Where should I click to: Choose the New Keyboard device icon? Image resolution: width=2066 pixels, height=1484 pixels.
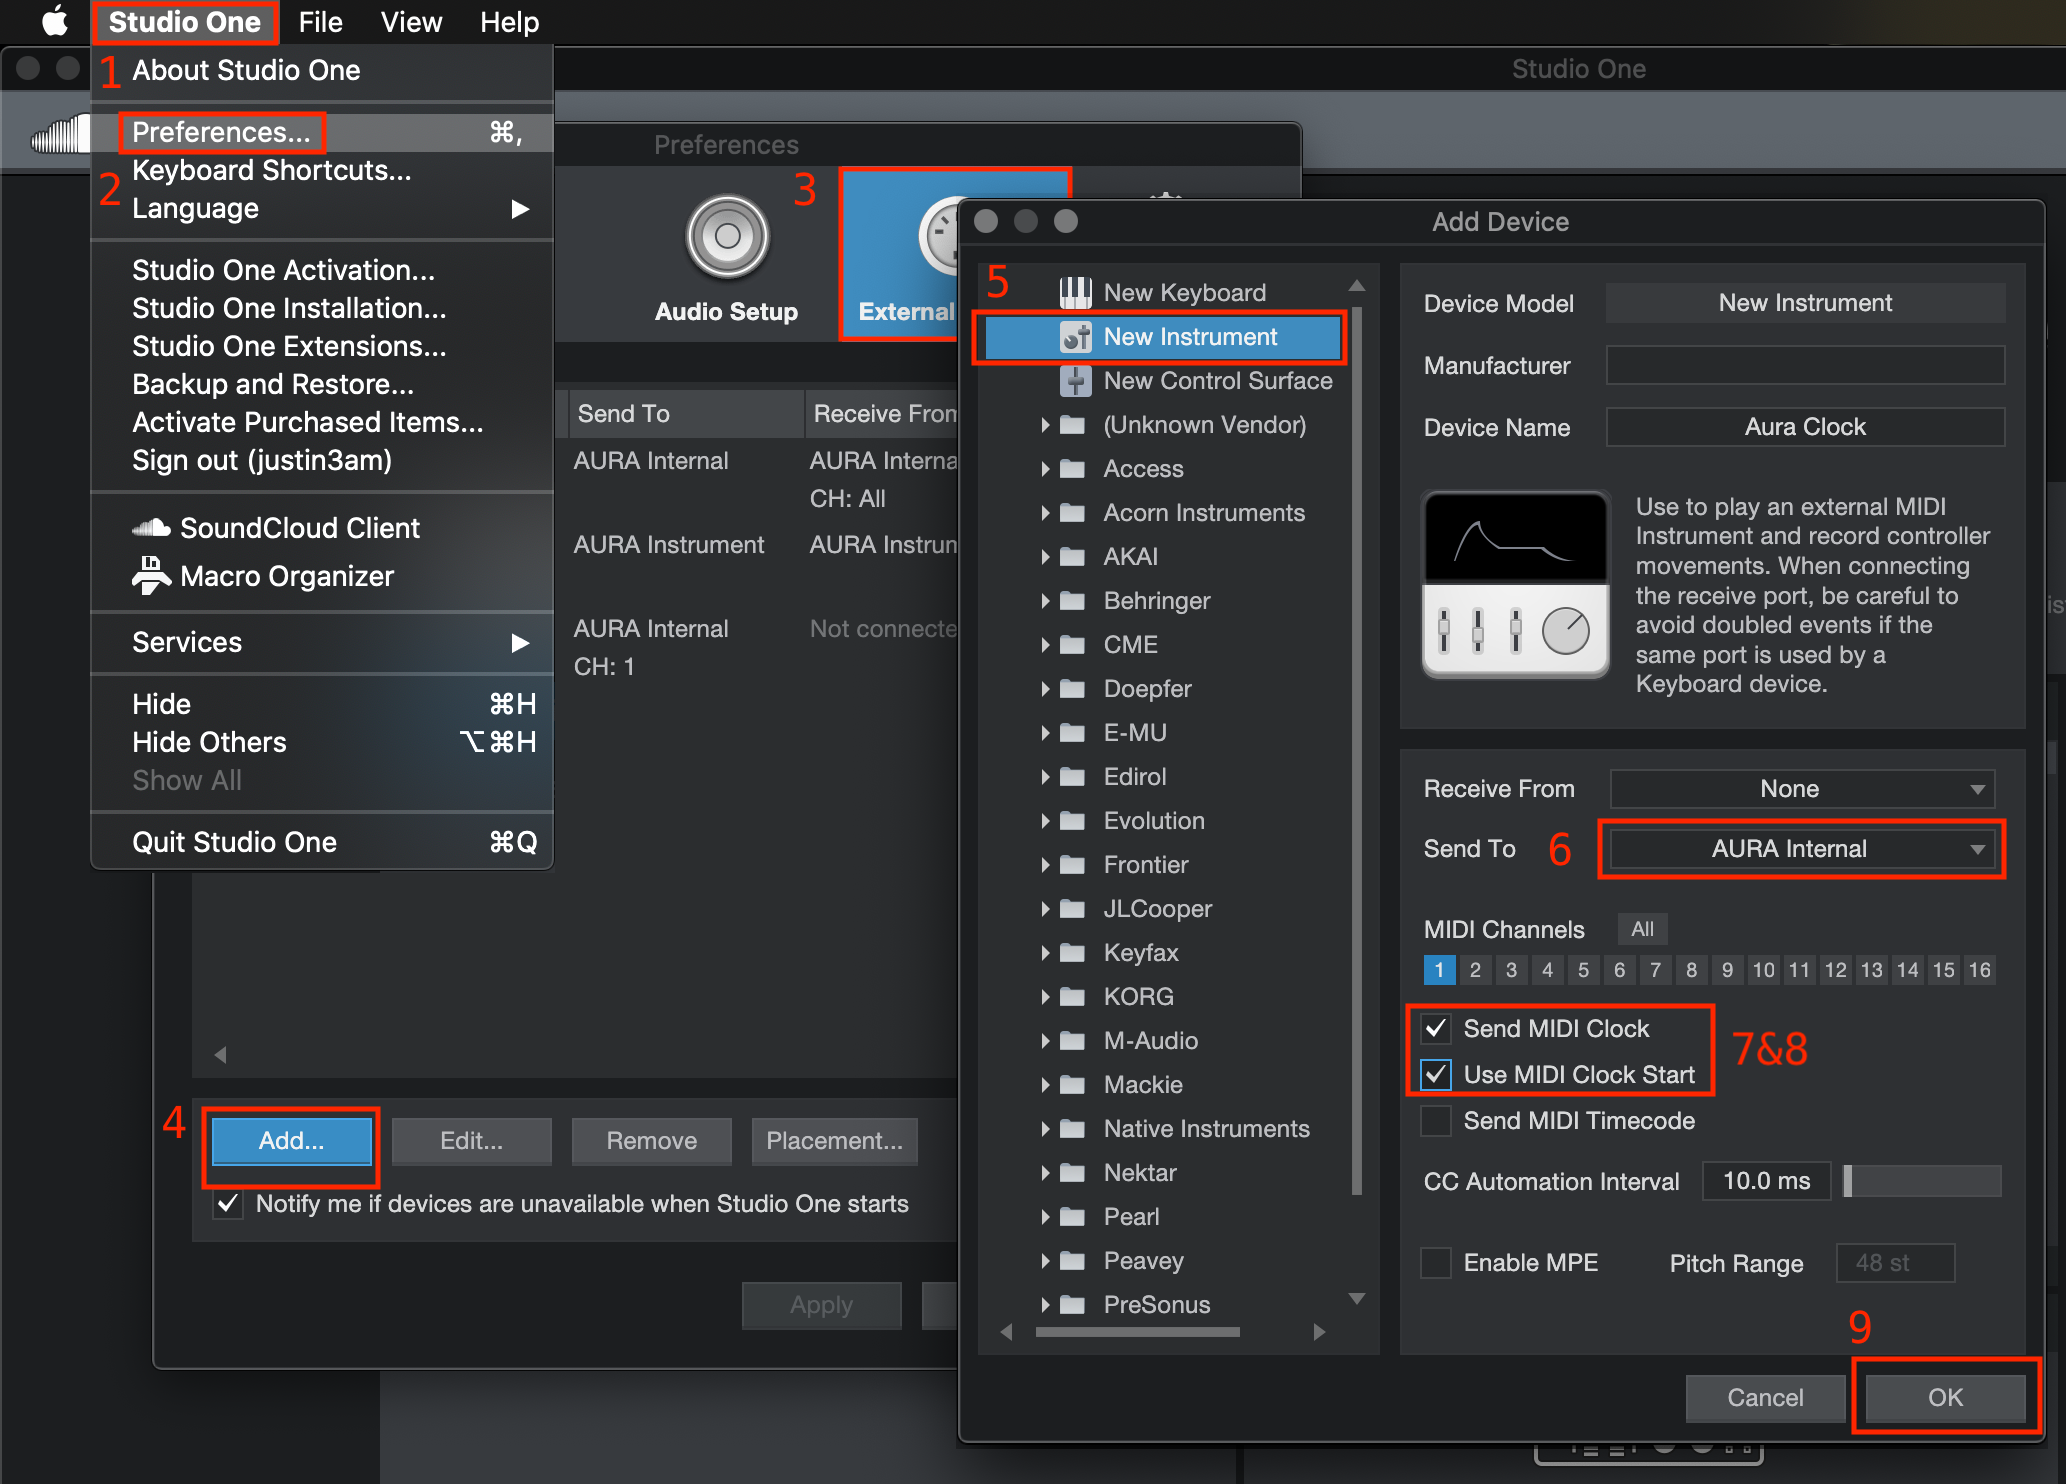pos(1075,292)
